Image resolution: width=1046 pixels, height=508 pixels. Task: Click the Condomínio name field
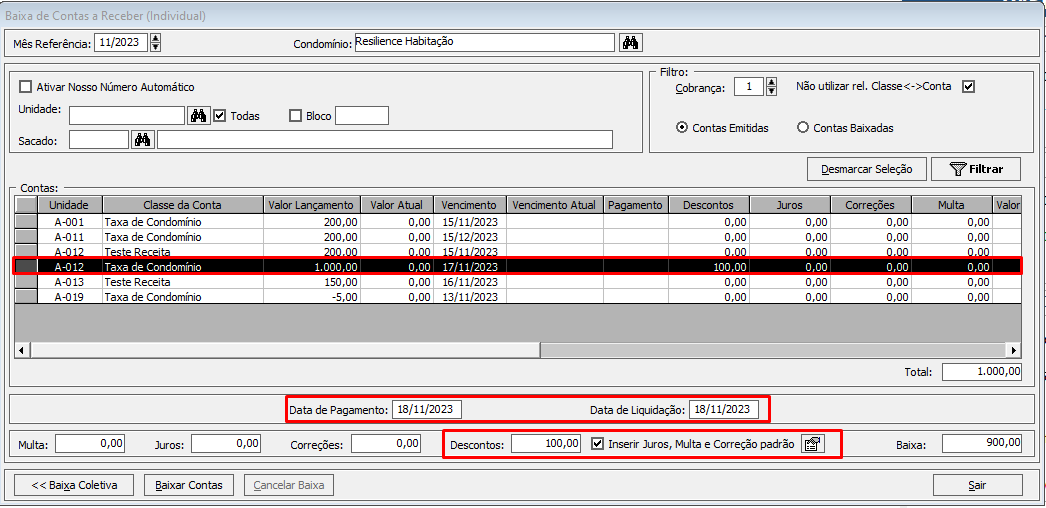pyautogui.click(x=484, y=43)
